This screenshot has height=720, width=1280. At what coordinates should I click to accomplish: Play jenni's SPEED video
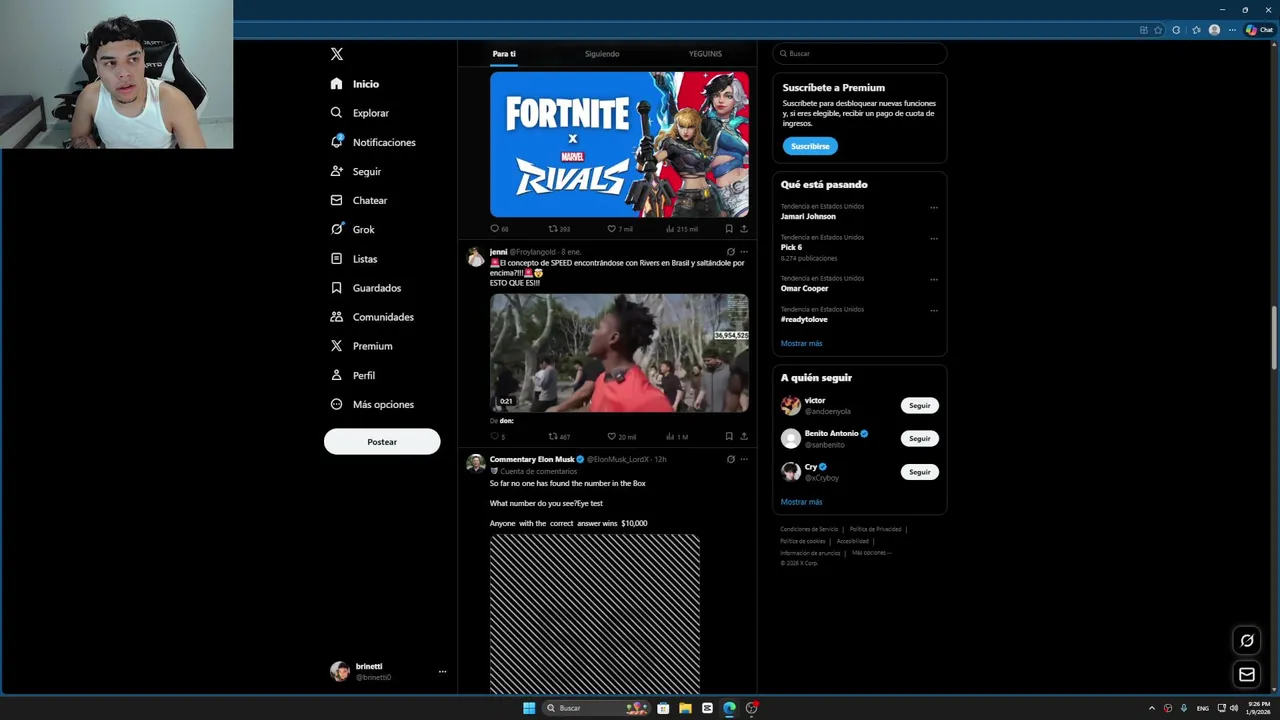click(619, 353)
